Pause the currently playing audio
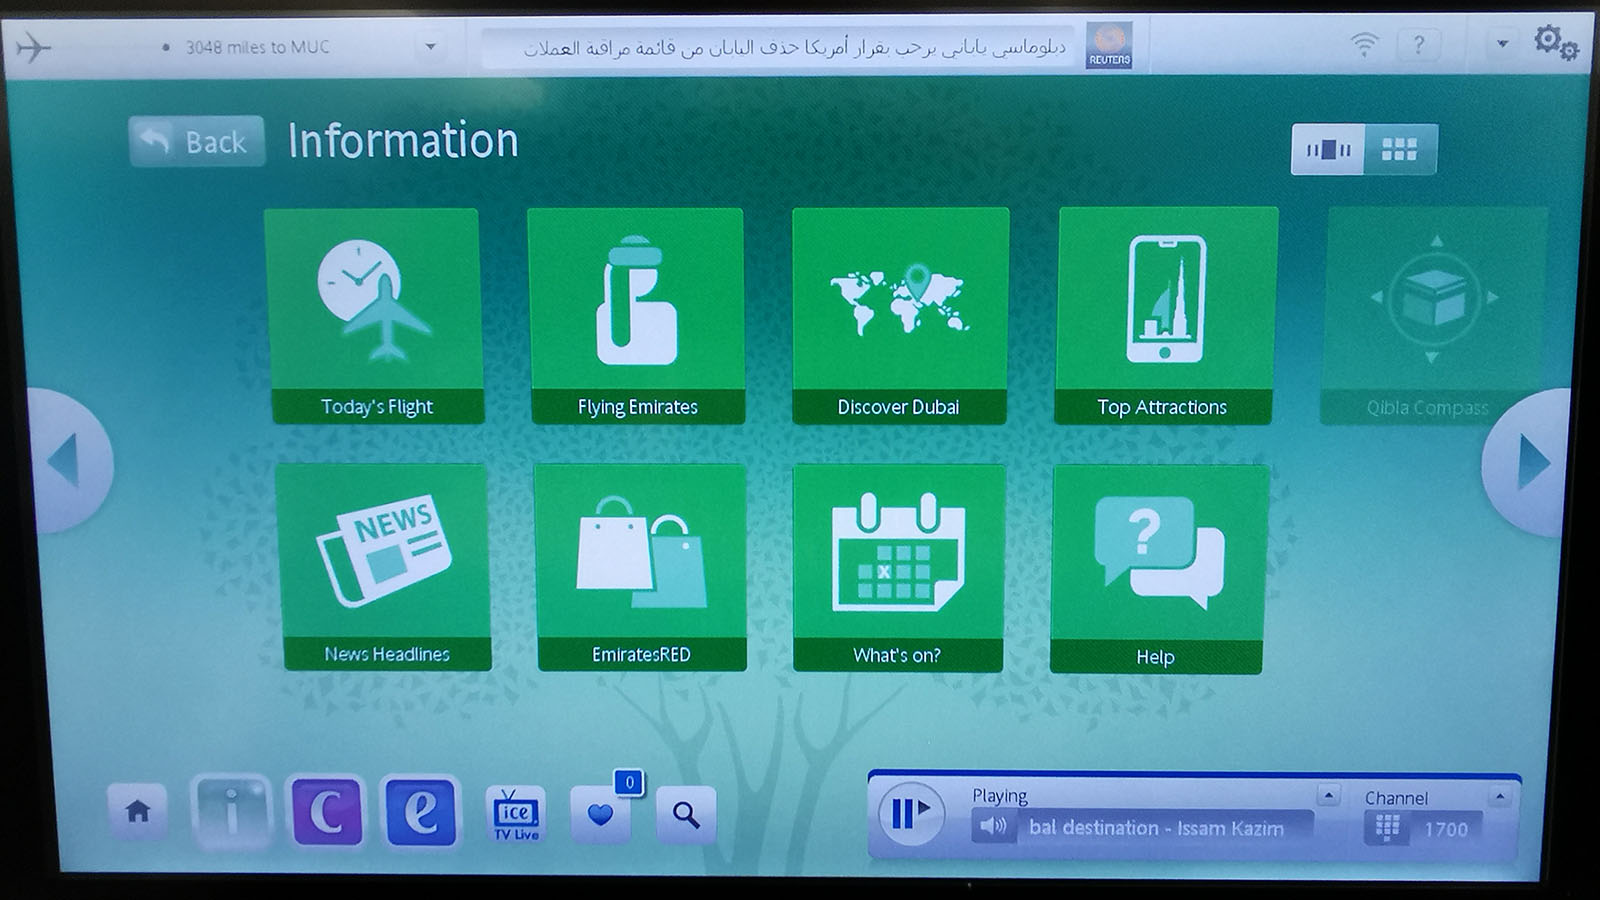The width and height of the screenshot is (1600, 900). (910, 812)
